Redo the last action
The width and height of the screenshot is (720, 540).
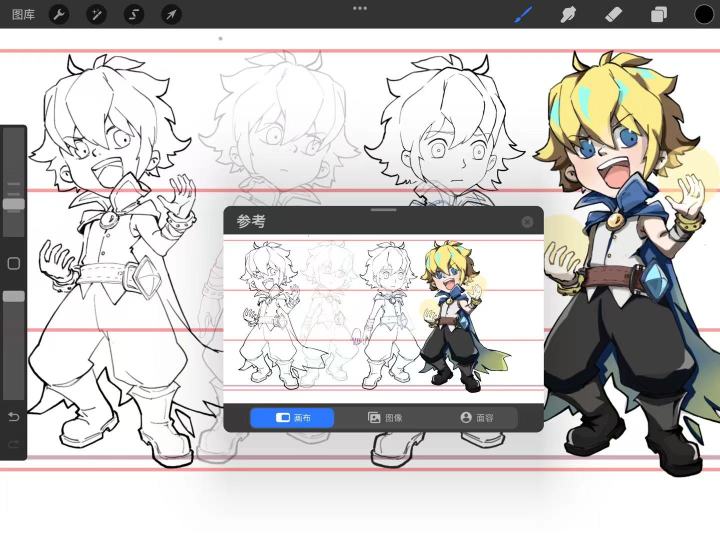coord(14,444)
